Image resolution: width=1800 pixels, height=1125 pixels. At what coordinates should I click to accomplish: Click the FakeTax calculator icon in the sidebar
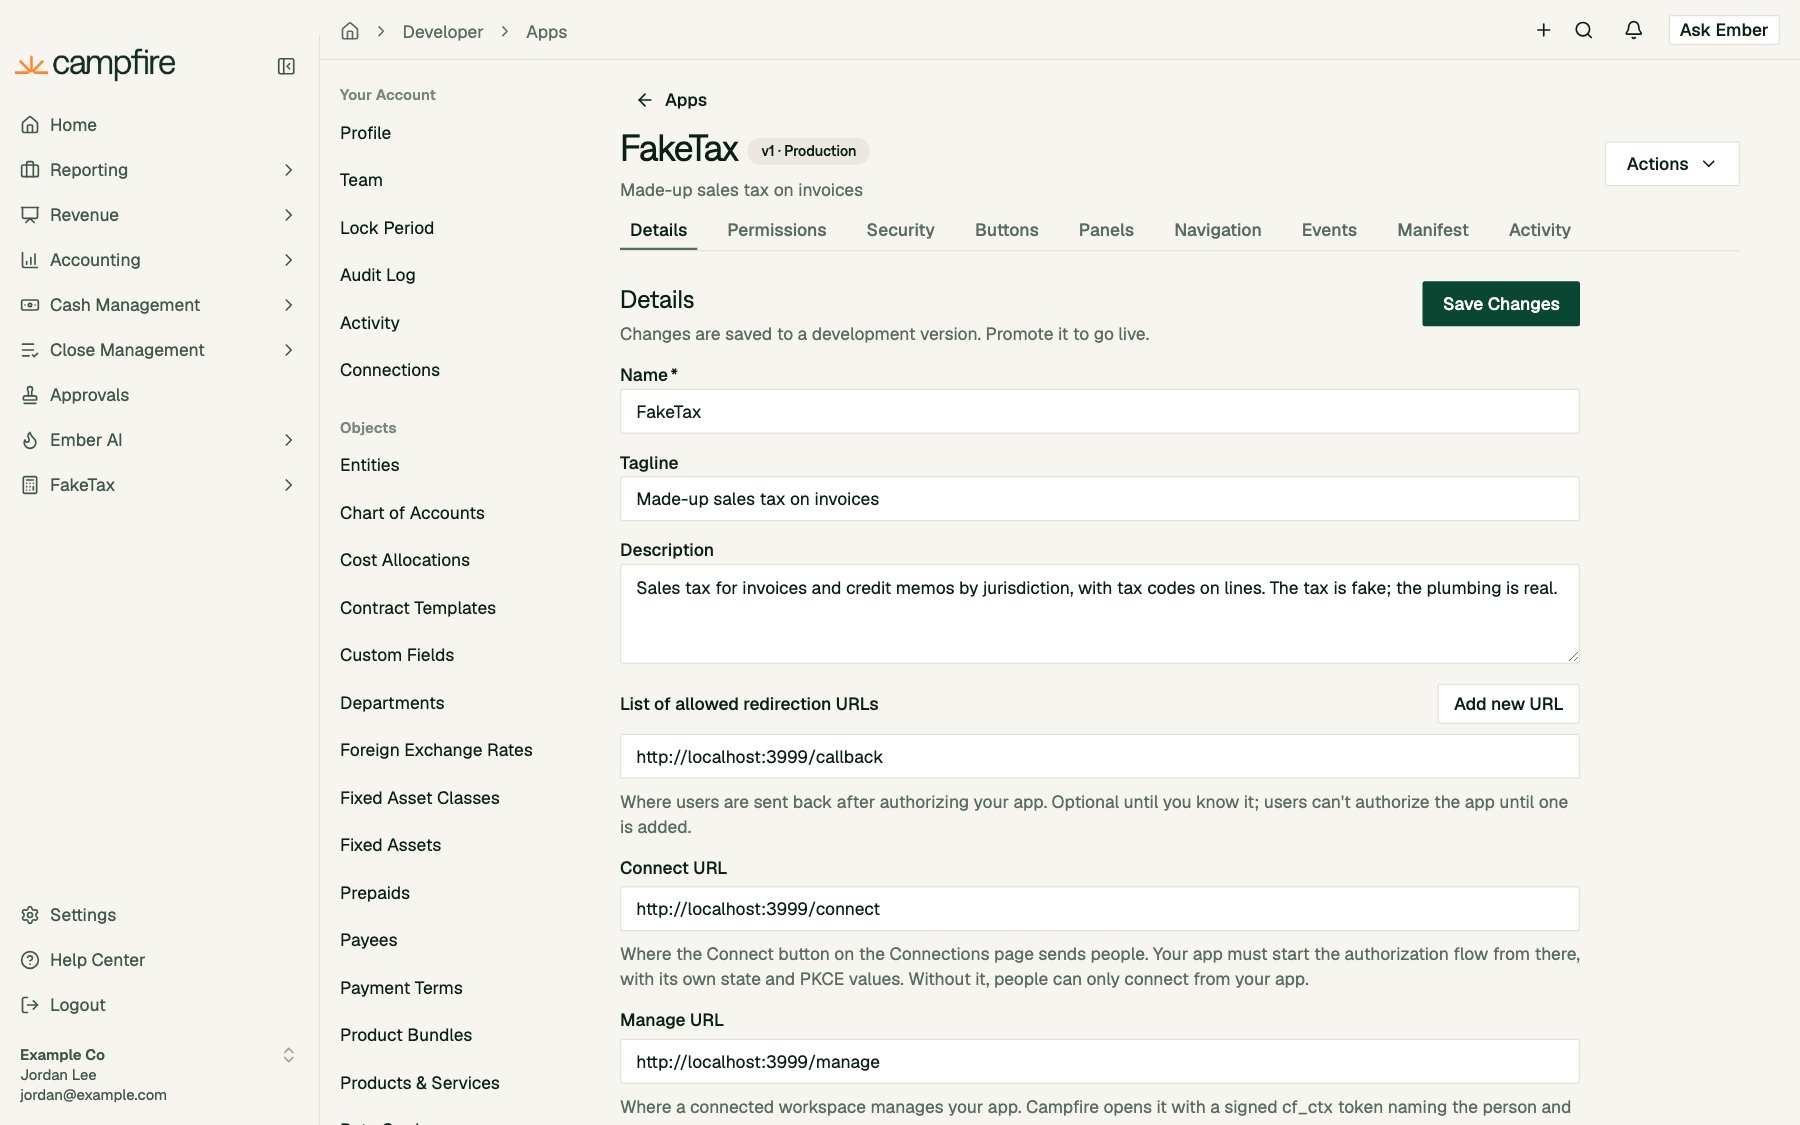(30, 485)
